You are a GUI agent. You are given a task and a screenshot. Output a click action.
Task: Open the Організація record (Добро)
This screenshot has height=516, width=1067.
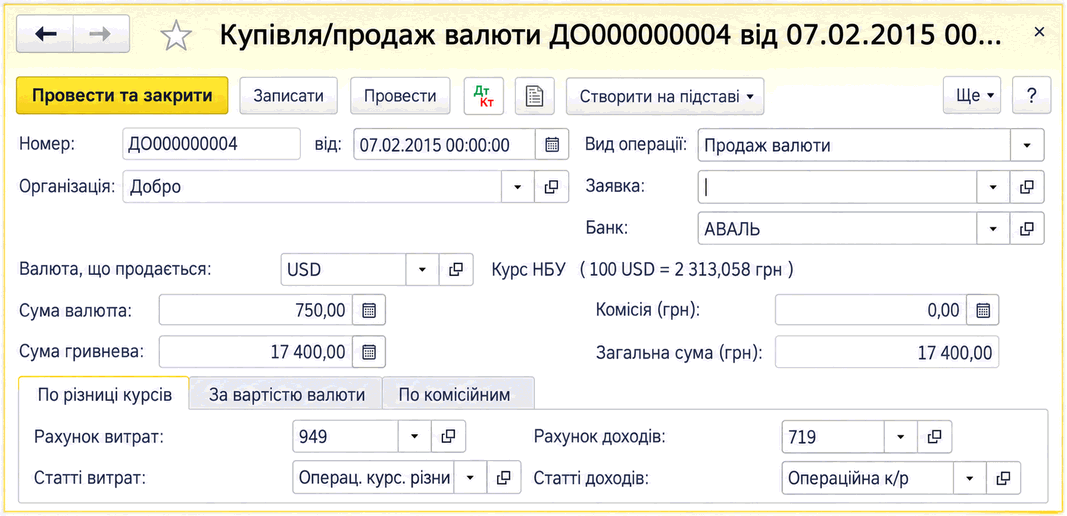[x=552, y=187]
